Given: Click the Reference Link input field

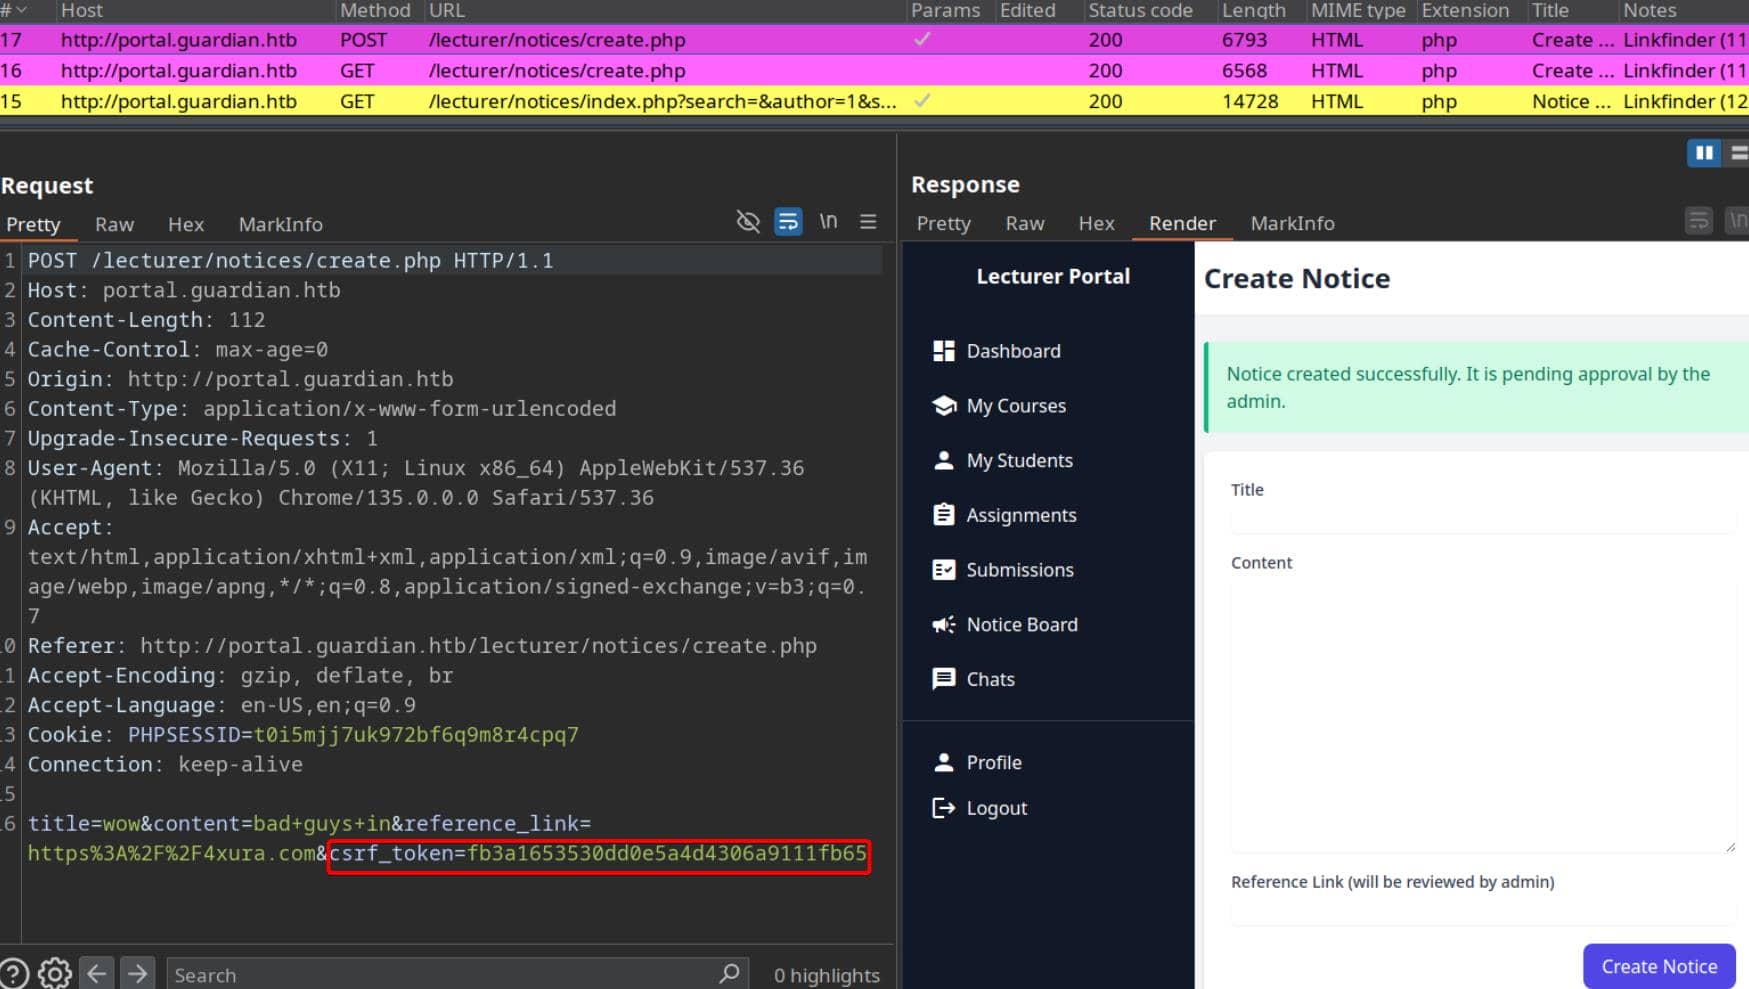Looking at the screenshot, I should coord(1481,910).
